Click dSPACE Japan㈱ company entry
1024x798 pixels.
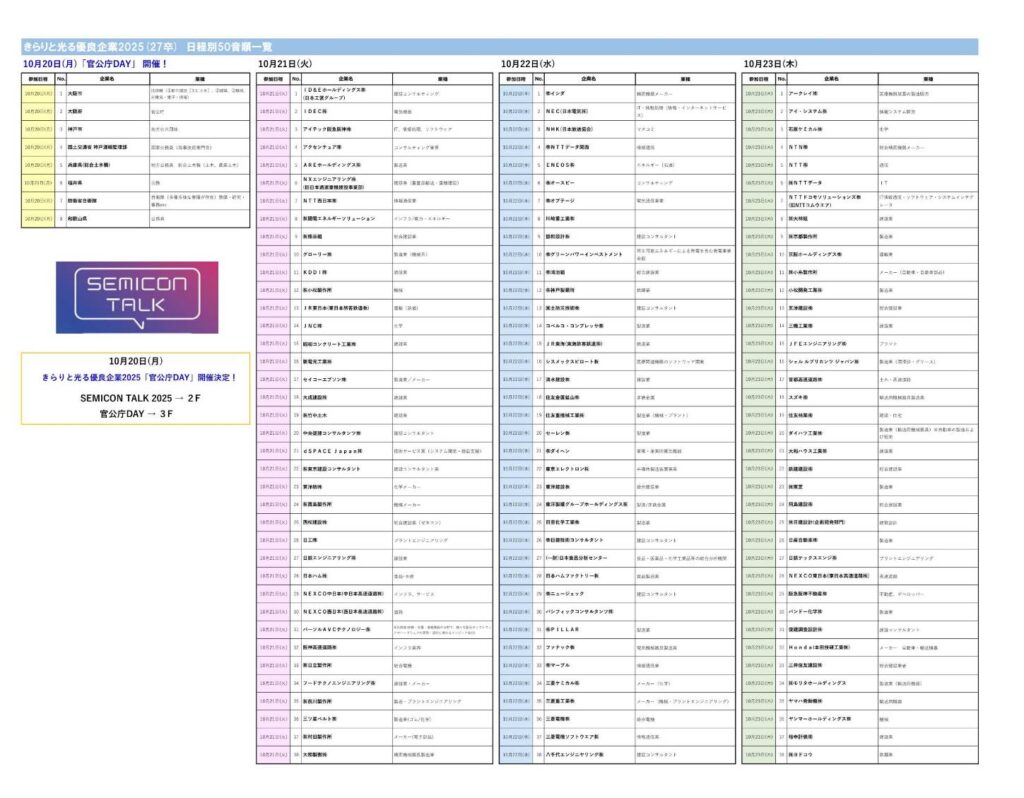pos(329,451)
